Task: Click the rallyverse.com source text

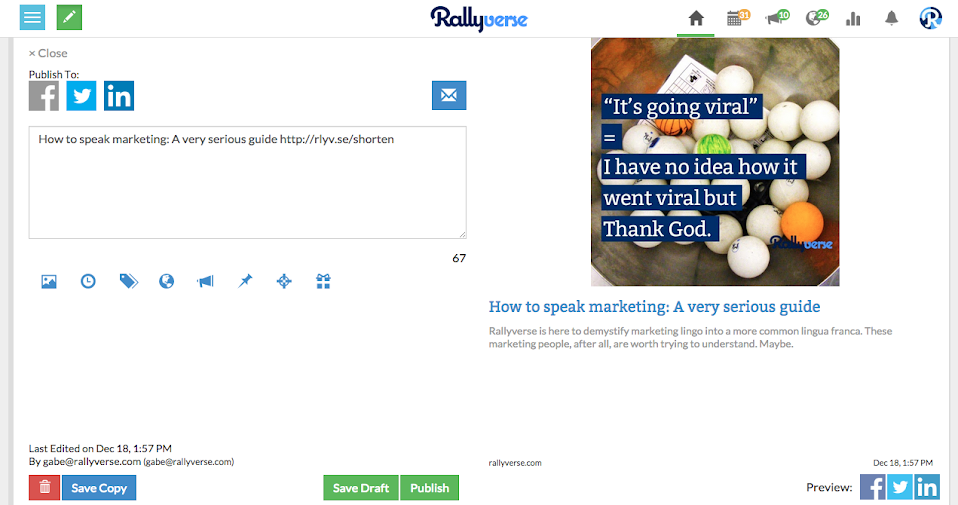Action: (515, 463)
